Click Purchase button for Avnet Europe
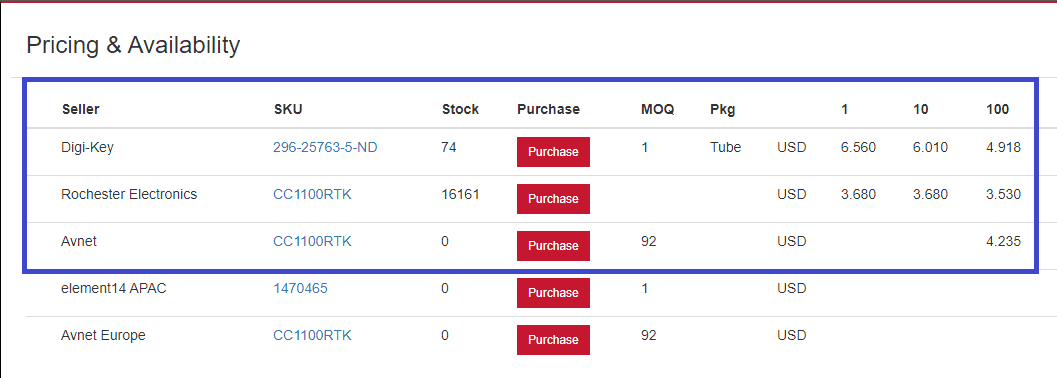This screenshot has height=378, width=1057. [x=553, y=340]
